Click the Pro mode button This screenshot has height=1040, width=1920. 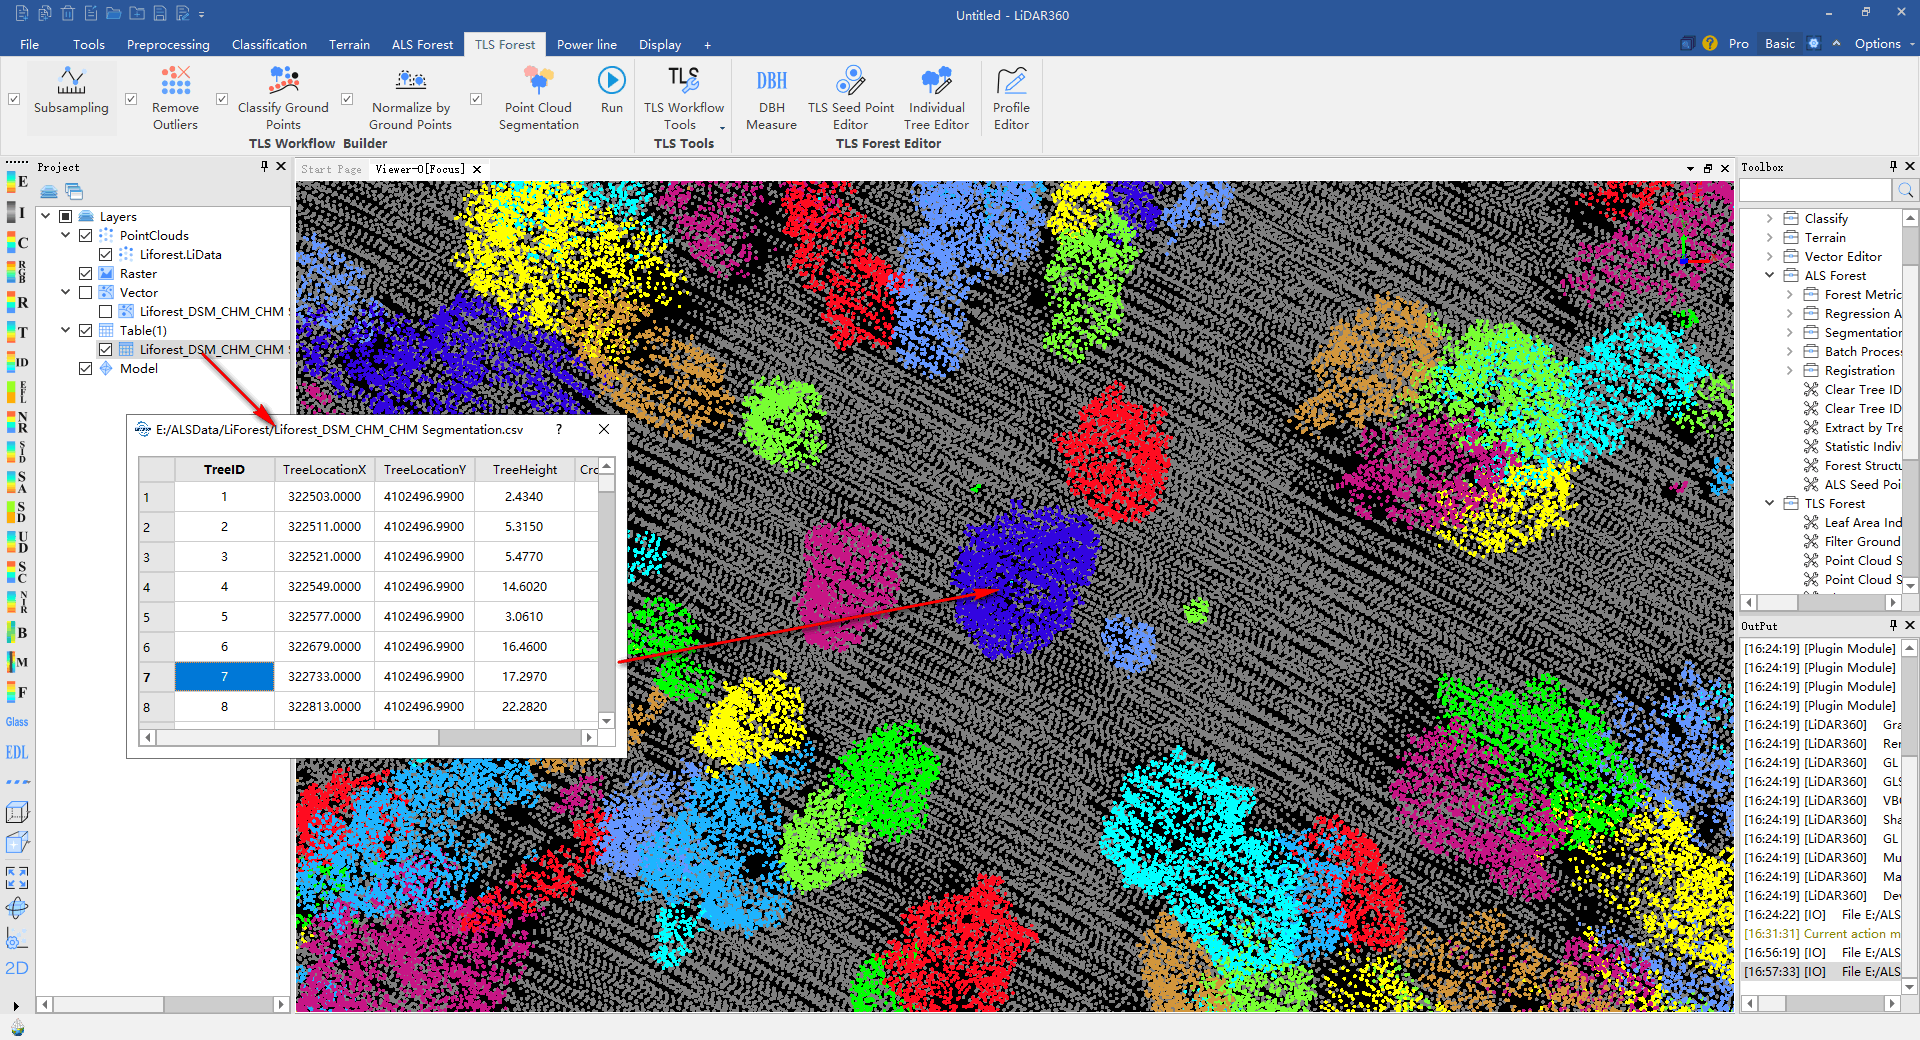click(1738, 43)
